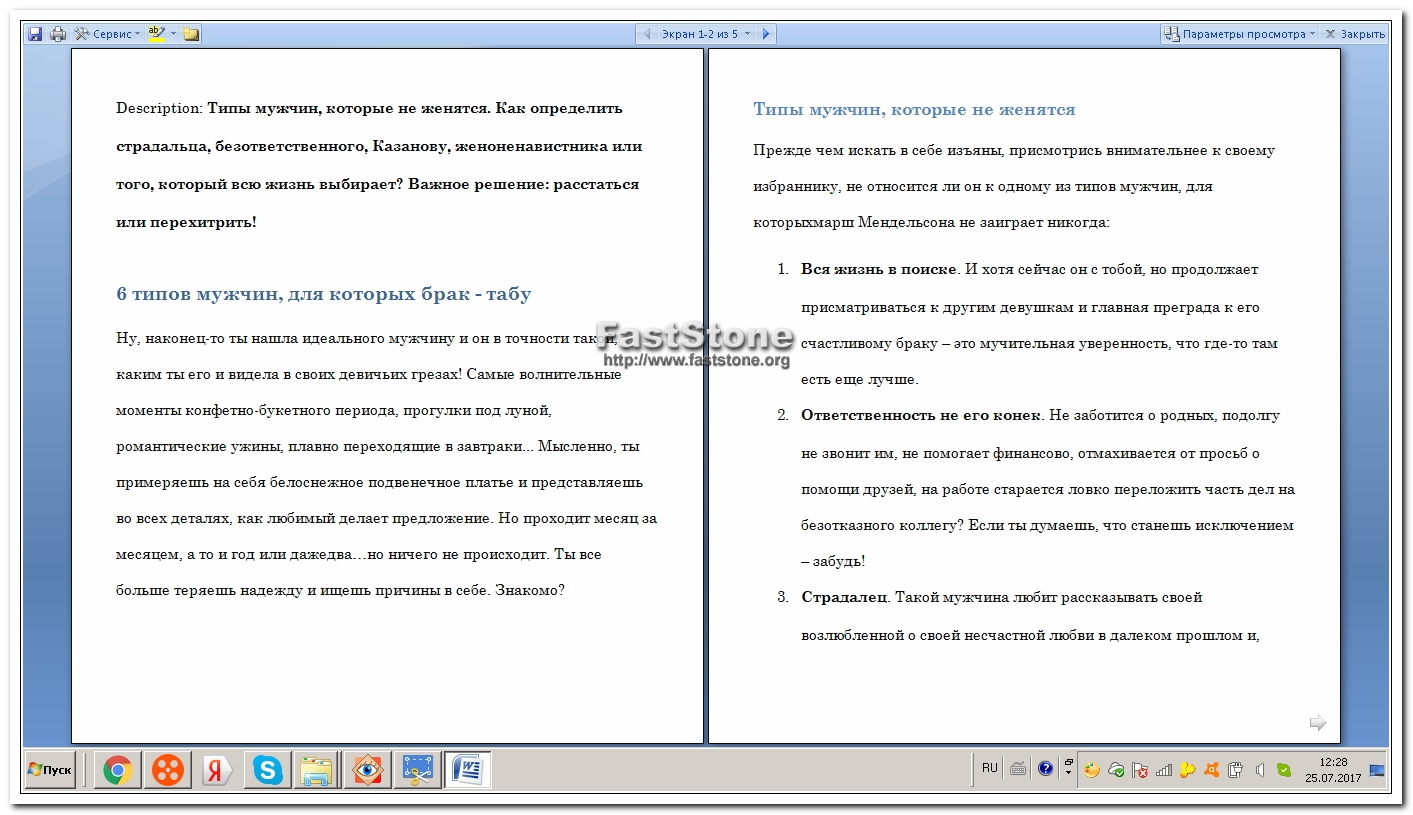Click the bold text 'Вся жизнь в поиске'
The width and height of the screenshot is (1413, 815).
(x=879, y=269)
